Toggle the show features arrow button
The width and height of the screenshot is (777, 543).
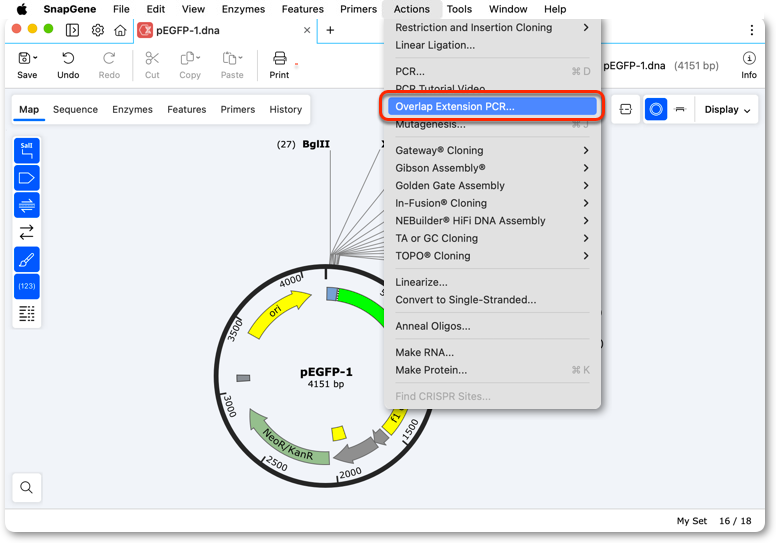(27, 178)
